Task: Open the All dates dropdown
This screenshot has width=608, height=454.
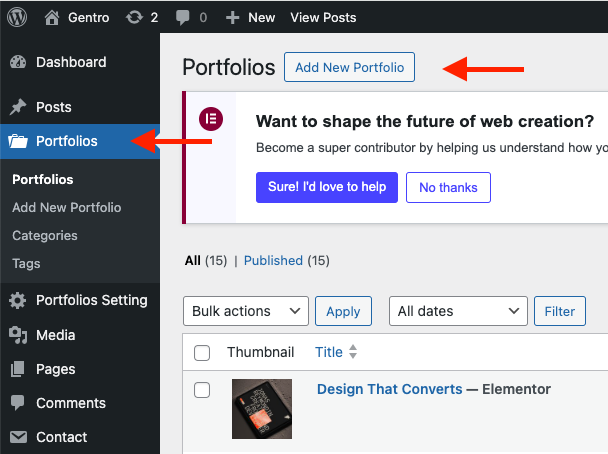Action: point(458,311)
